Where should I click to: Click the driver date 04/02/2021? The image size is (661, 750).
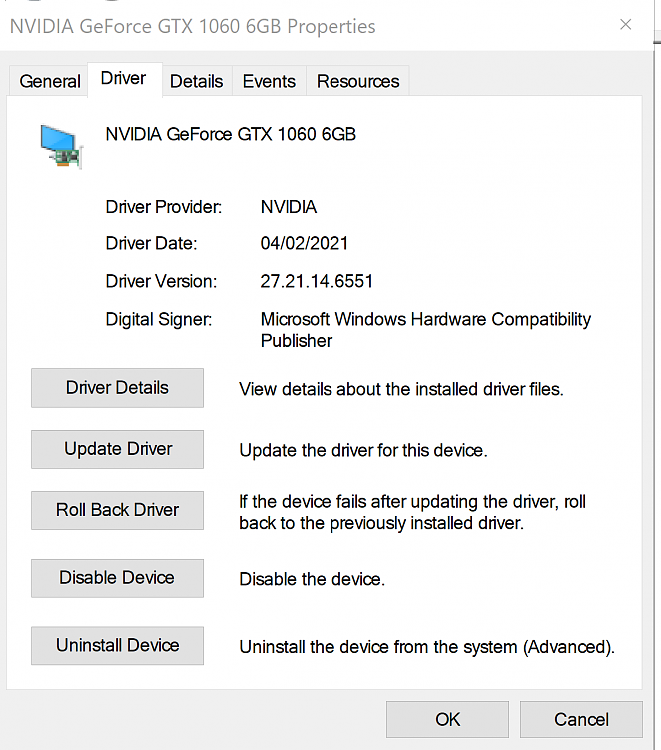coord(304,243)
